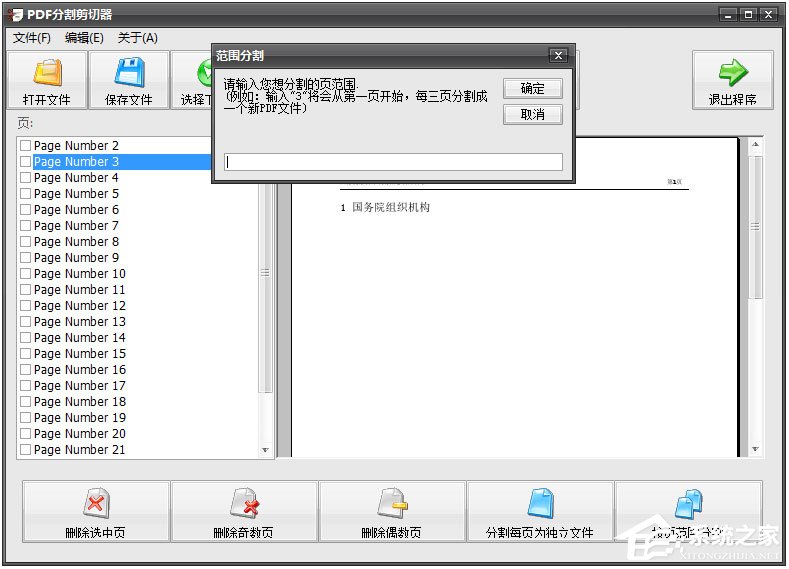
Task: Open the 关于(A) menu
Action: coord(137,38)
